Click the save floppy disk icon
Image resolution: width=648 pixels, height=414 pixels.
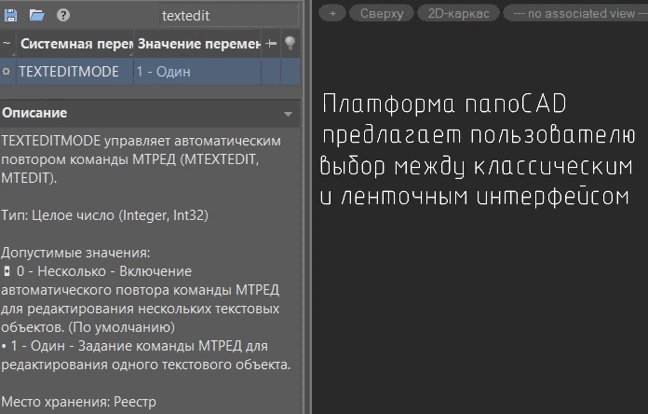point(11,16)
